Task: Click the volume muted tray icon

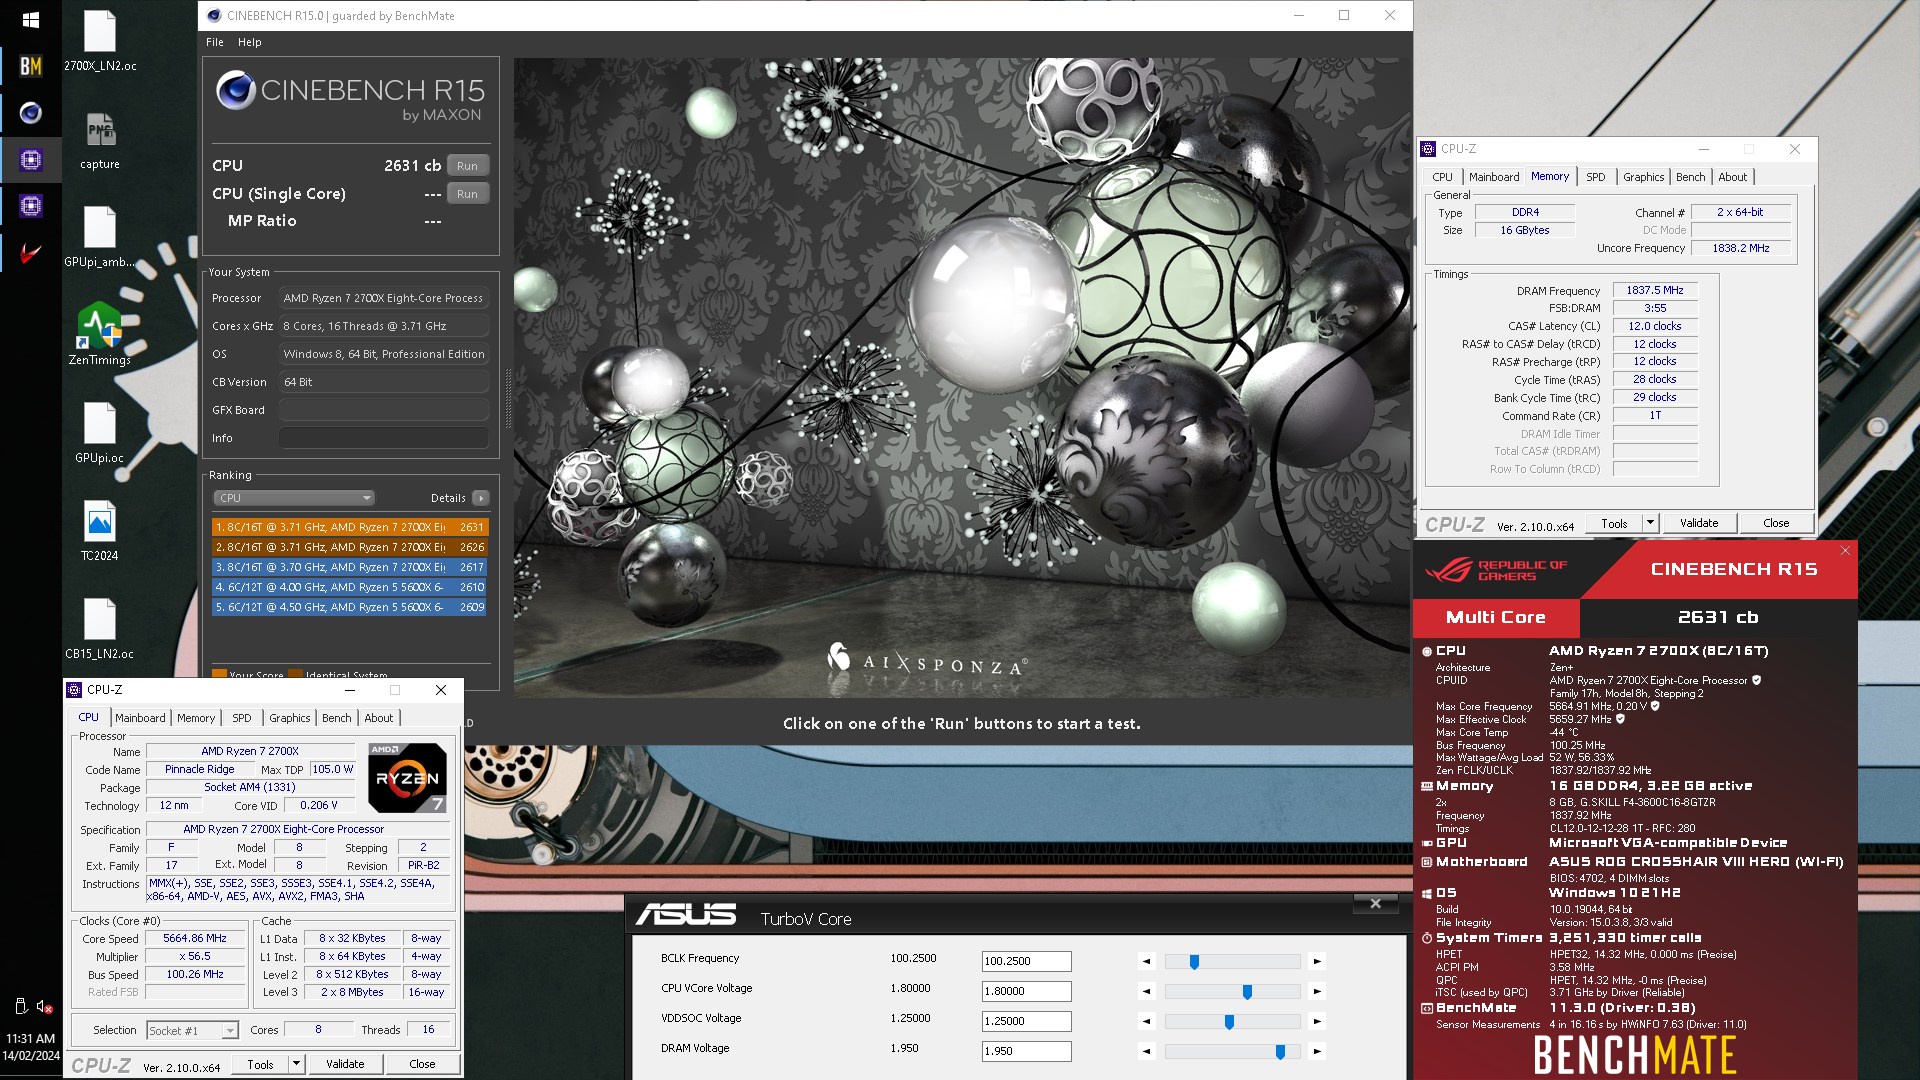Action: pyautogui.click(x=44, y=1007)
